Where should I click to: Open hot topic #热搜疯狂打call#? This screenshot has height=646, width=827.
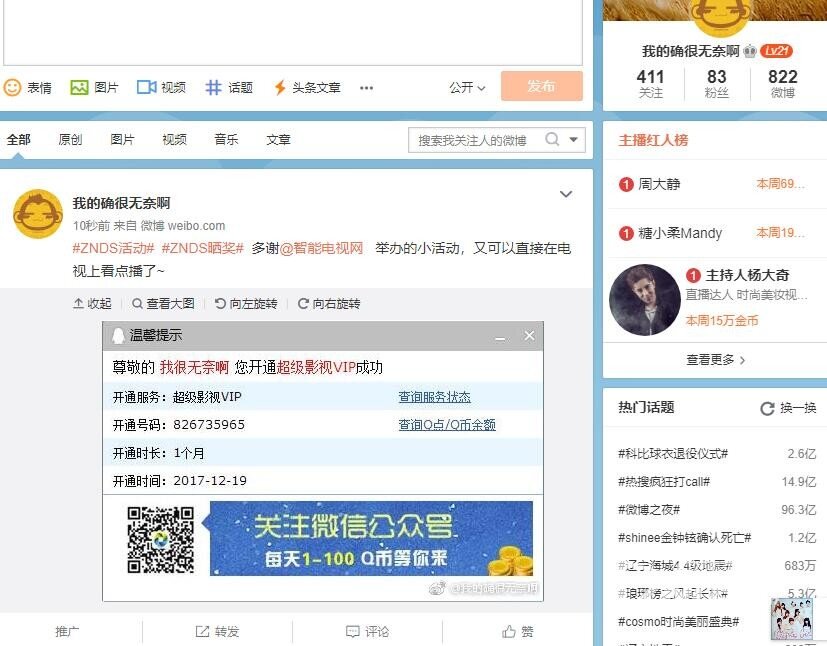(x=664, y=481)
